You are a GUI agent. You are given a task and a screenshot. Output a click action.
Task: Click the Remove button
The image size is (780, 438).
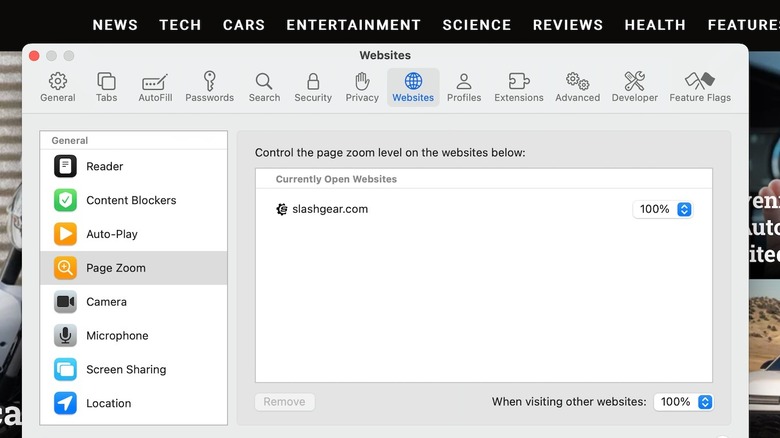click(x=285, y=402)
